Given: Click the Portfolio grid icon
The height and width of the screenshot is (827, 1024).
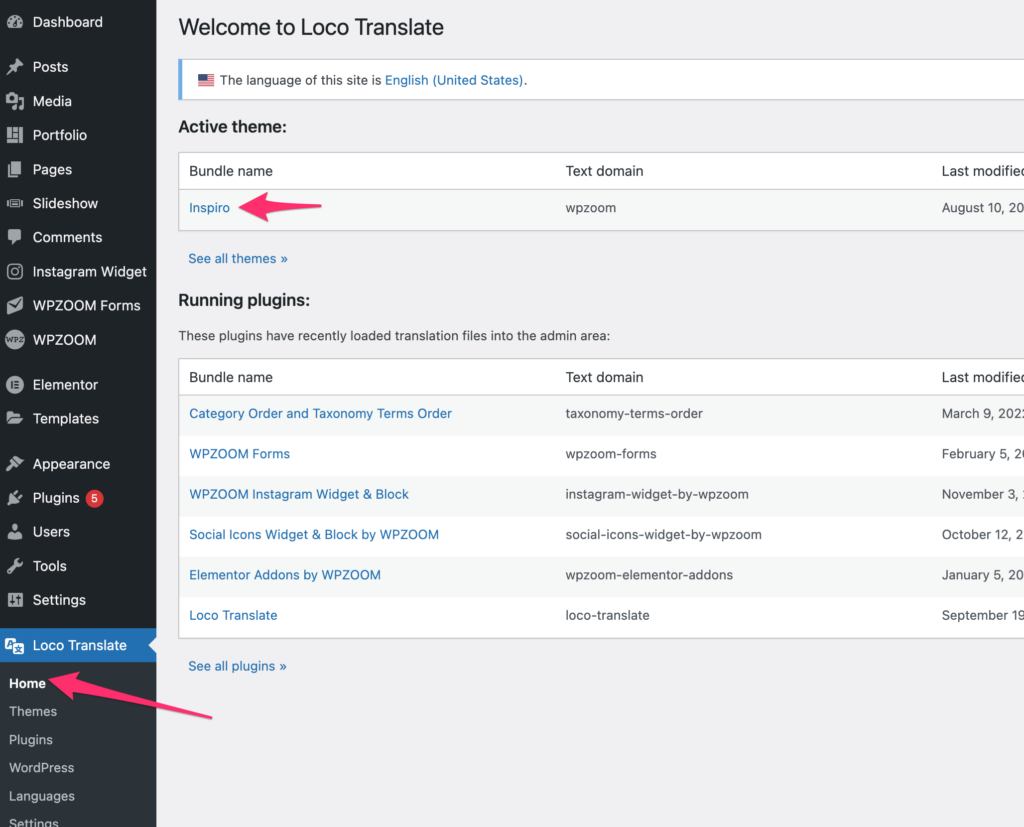Looking at the screenshot, I should [x=15, y=135].
